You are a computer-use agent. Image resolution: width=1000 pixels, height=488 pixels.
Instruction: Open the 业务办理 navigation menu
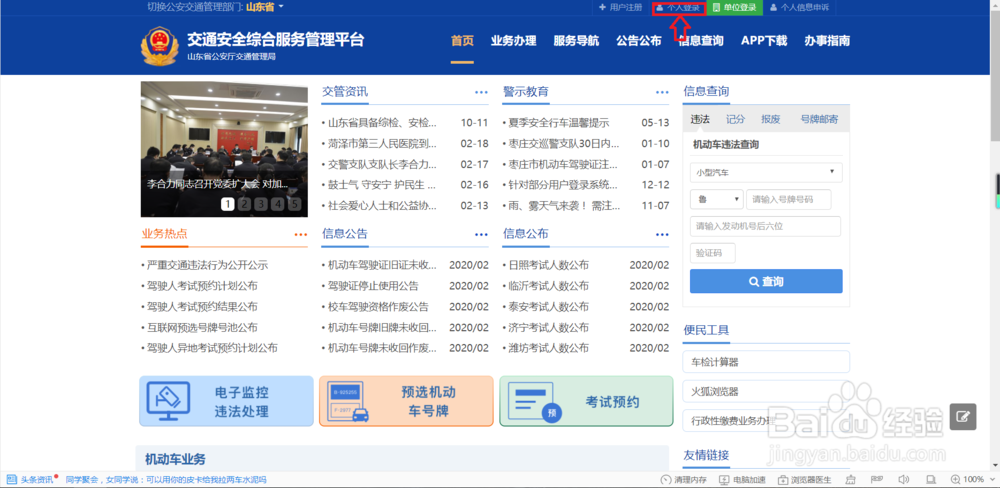pos(513,41)
